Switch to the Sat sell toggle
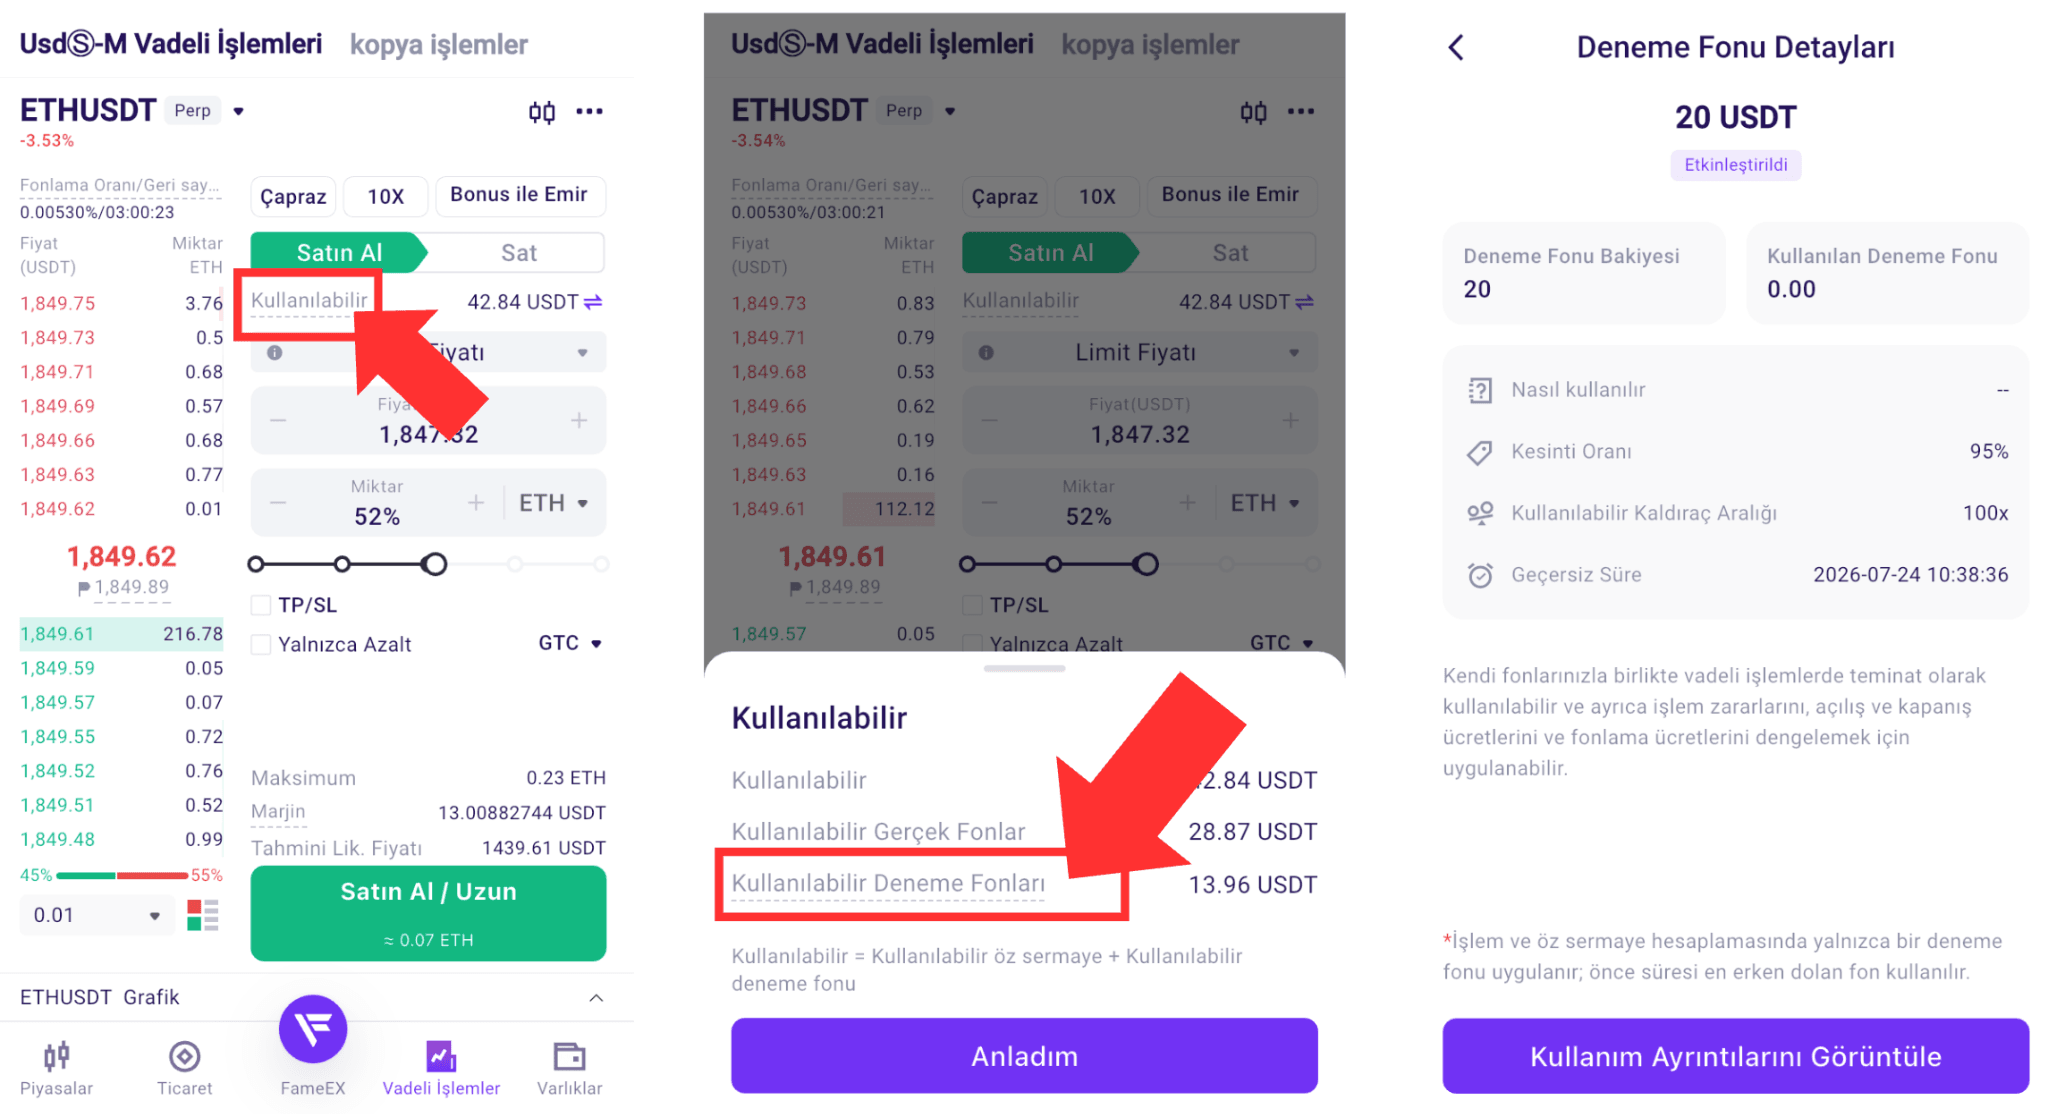The image size is (2048, 1114). 518,253
